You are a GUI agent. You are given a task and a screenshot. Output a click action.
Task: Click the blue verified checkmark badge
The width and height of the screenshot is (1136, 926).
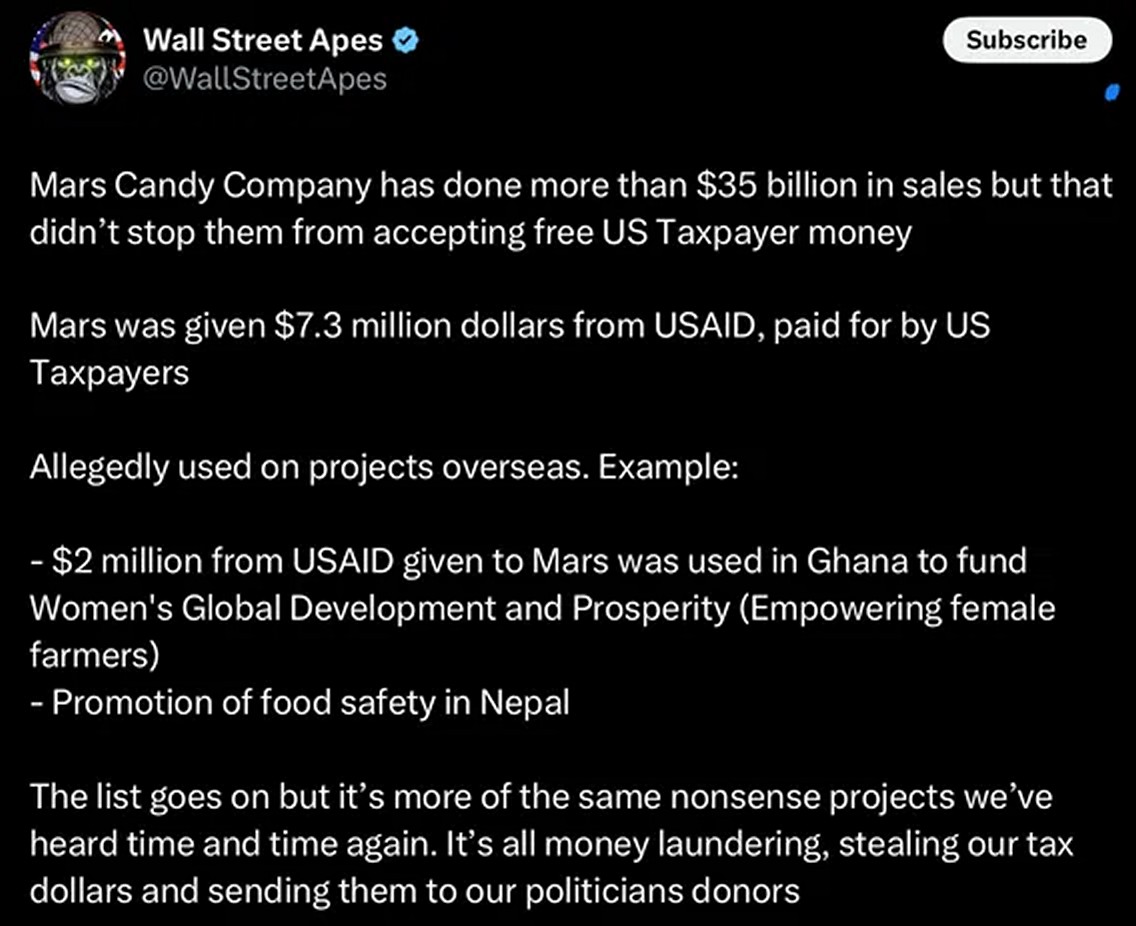tap(405, 41)
